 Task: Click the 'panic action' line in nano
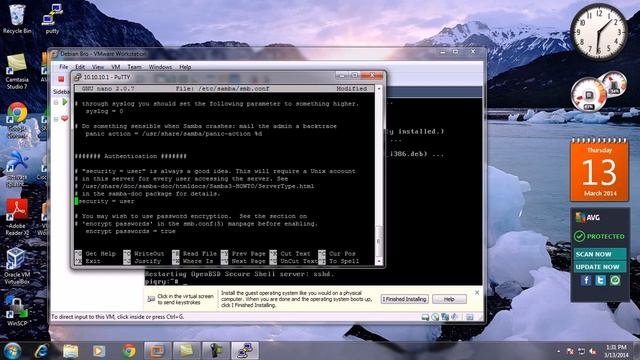[x=173, y=133]
